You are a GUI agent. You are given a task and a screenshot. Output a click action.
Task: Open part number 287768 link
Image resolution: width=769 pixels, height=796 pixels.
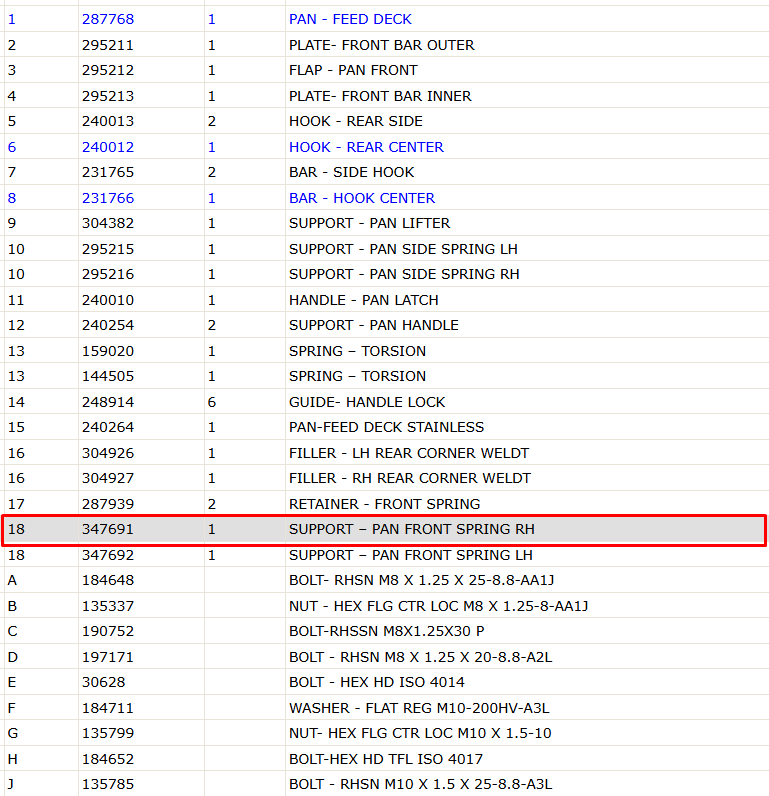tap(108, 19)
